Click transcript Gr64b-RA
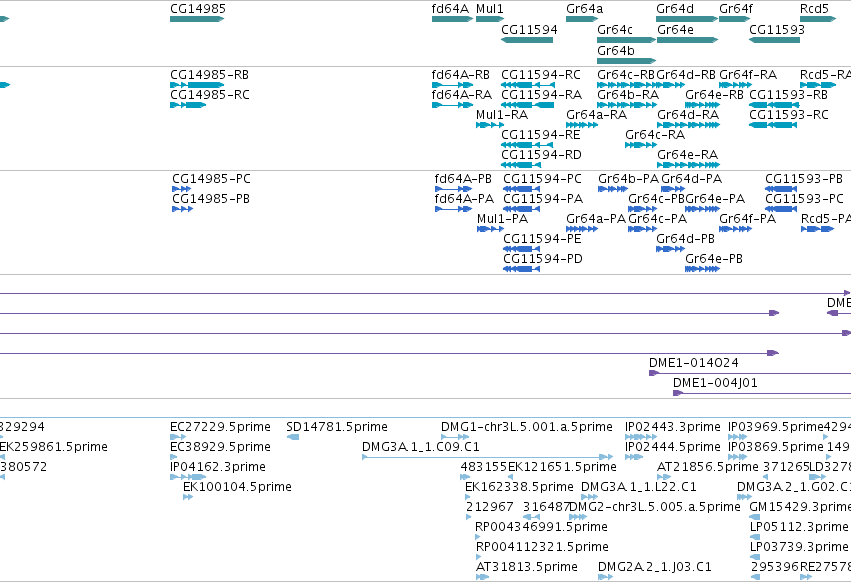The width and height of the screenshot is (851, 582). point(626,105)
